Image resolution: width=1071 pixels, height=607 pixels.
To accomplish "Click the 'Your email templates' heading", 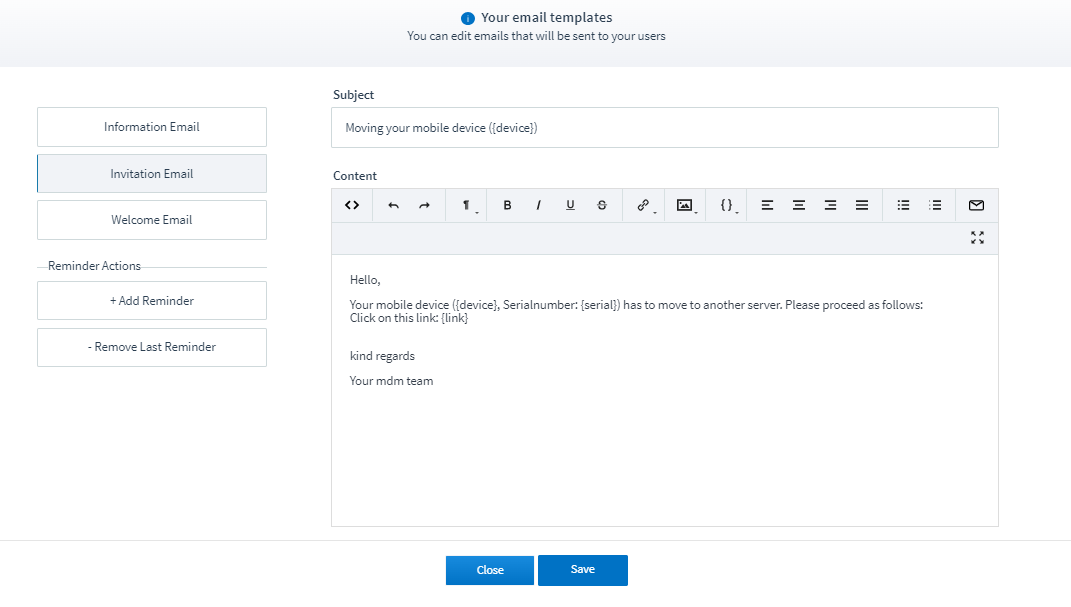I will pos(546,18).
